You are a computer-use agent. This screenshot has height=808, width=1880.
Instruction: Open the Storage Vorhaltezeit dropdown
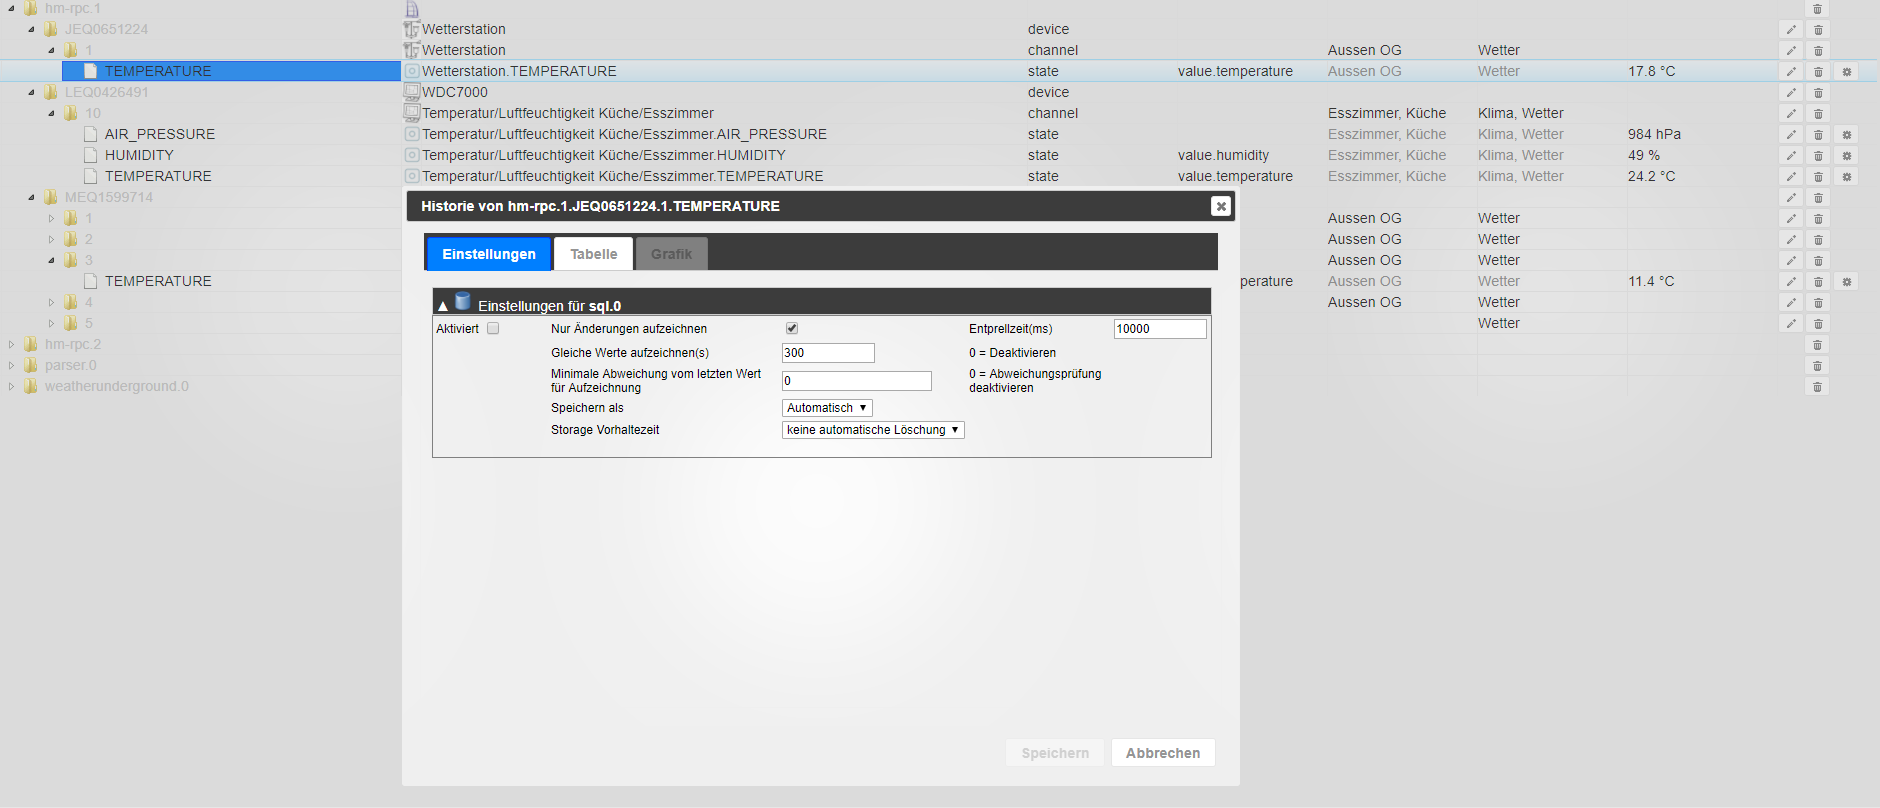(873, 430)
